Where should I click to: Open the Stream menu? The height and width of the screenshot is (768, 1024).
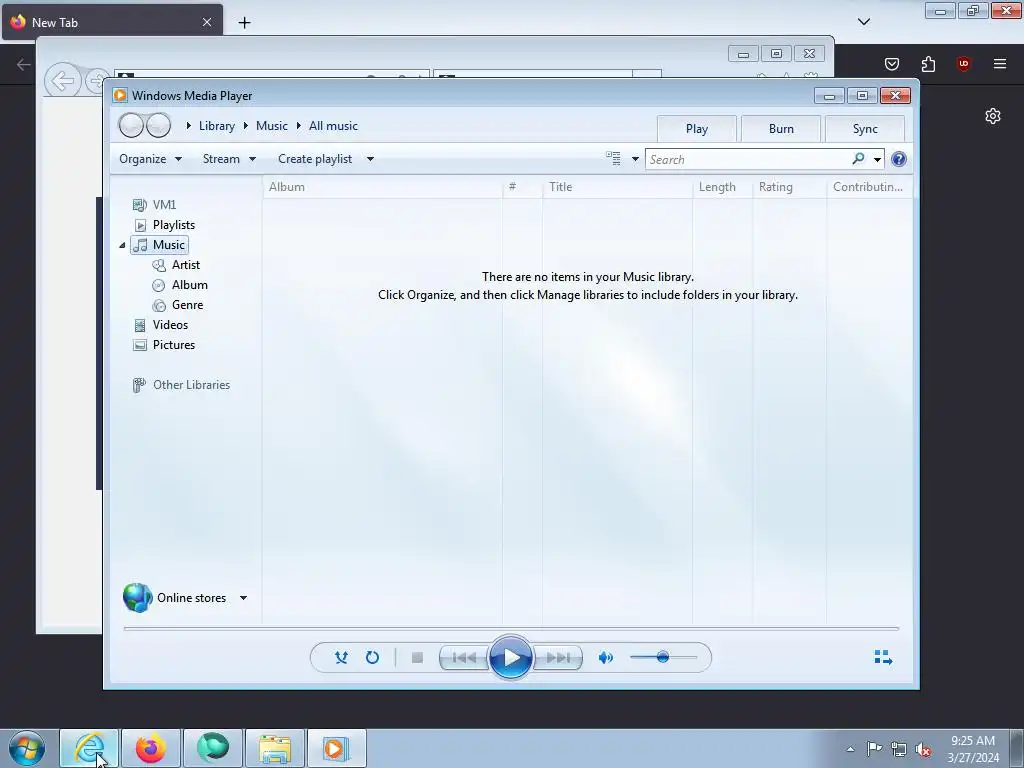229,159
